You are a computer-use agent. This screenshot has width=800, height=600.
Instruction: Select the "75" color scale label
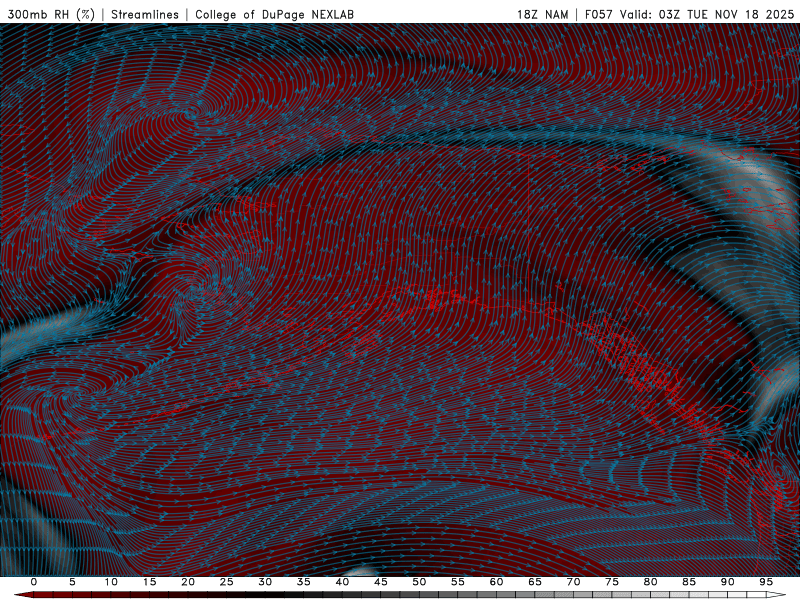tap(612, 582)
